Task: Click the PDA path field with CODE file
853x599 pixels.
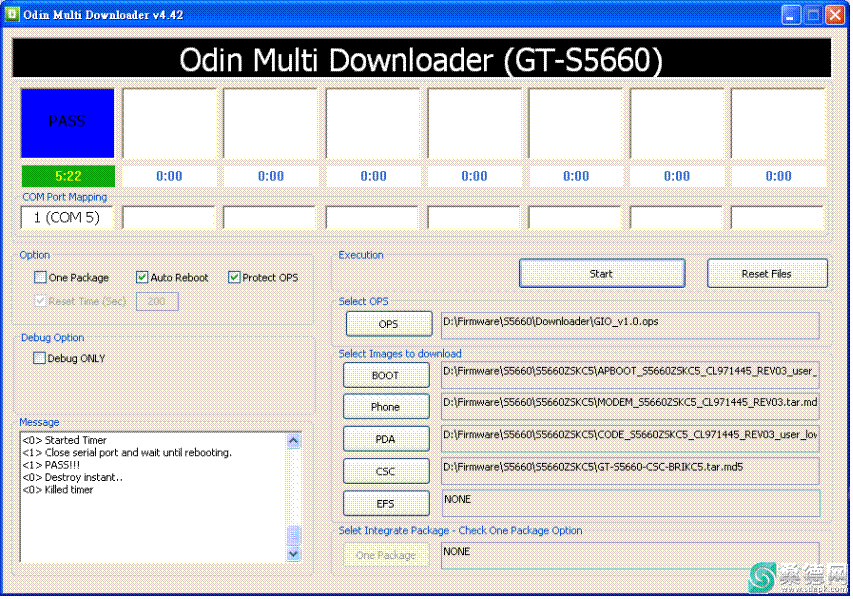Action: coord(630,439)
